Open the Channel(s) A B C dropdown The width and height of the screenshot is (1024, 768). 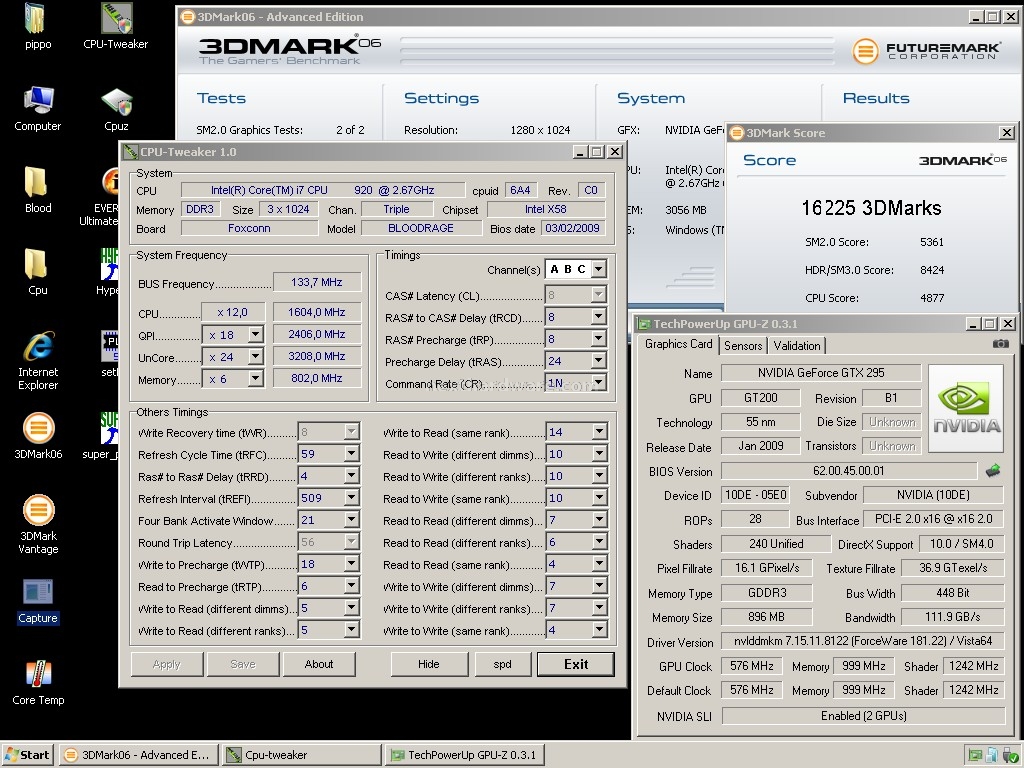coord(599,269)
